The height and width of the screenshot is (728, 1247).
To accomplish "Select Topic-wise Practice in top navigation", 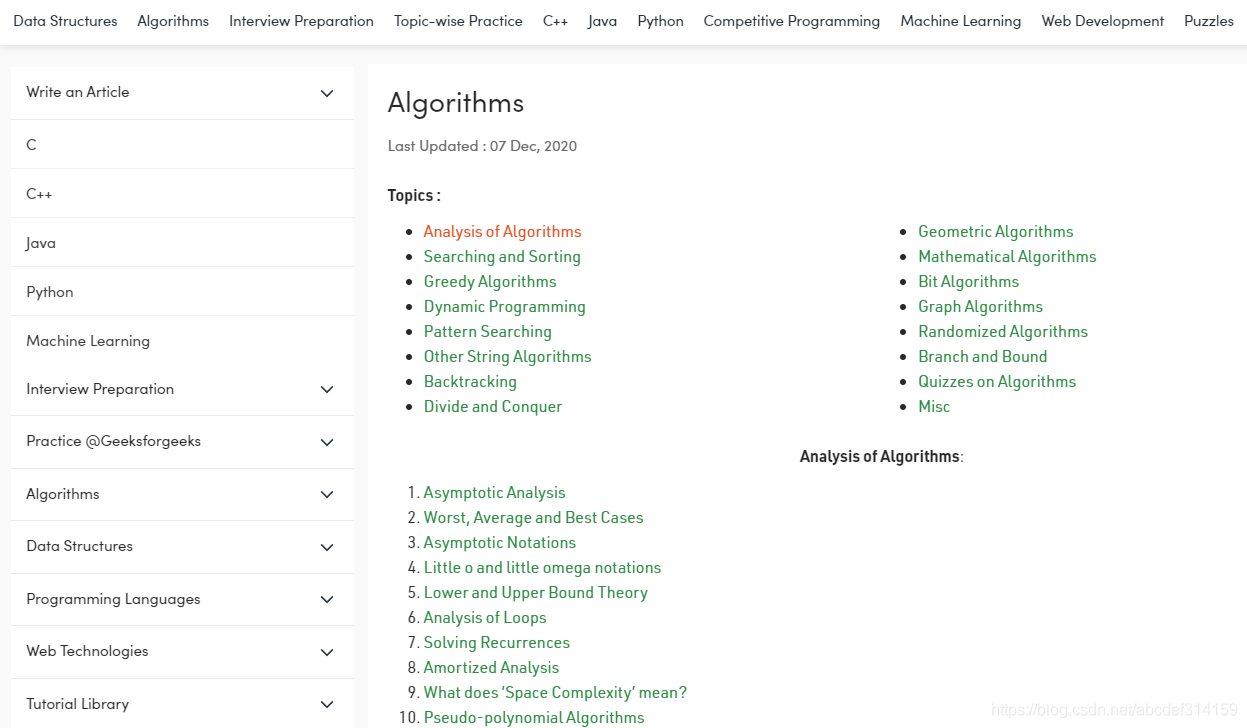I will [x=458, y=21].
